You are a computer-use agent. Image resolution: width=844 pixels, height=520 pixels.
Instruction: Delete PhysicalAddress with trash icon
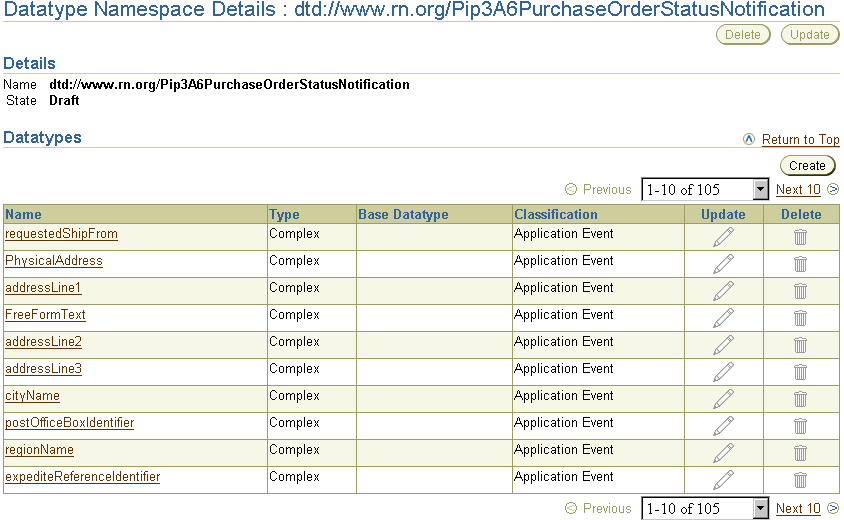pyautogui.click(x=800, y=264)
